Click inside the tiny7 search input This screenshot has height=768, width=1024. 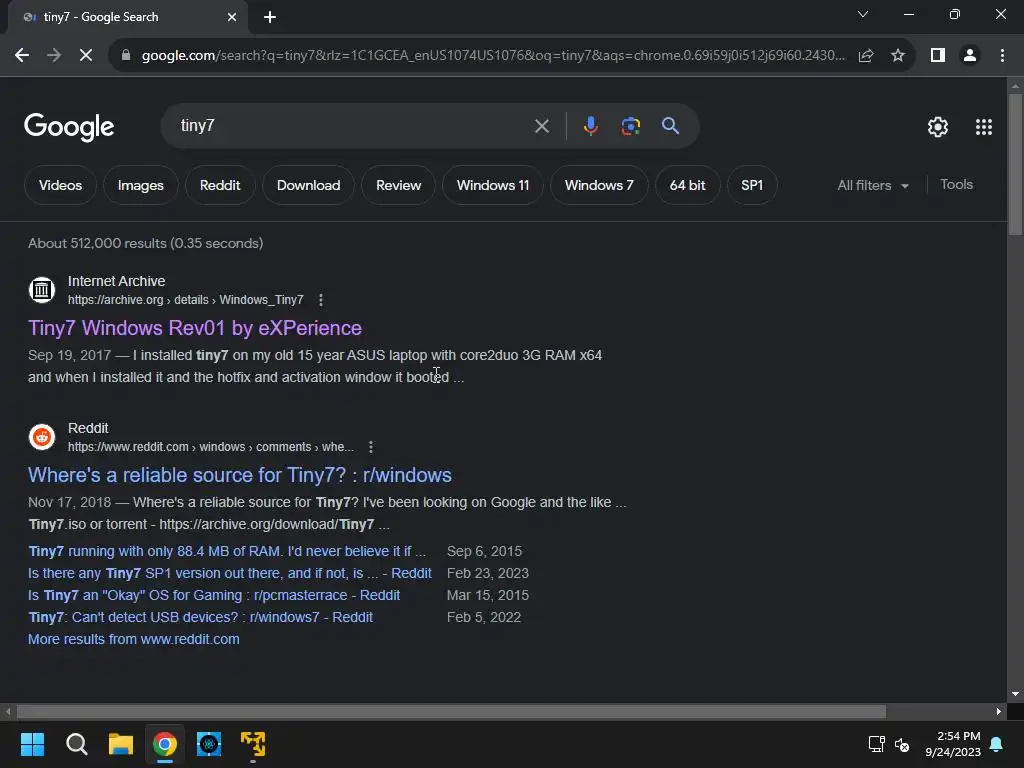pyautogui.click(x=353, y=125)
